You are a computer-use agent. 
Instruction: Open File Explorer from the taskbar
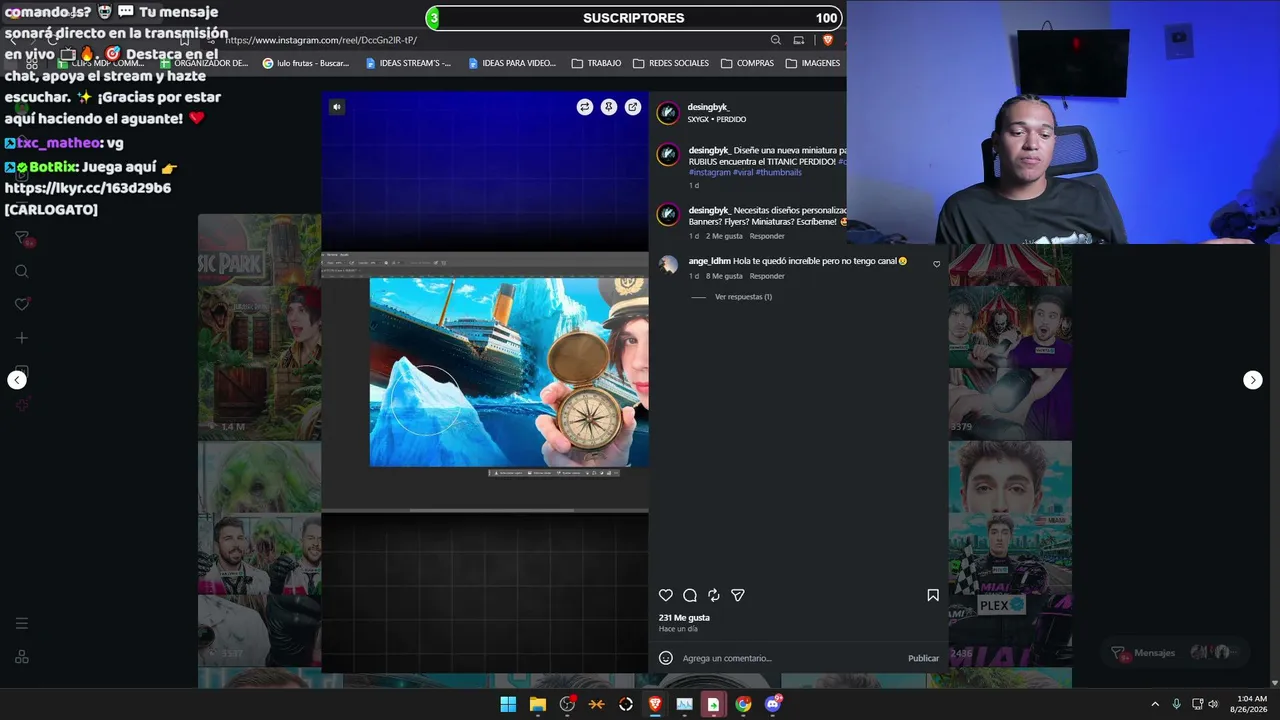538,704
